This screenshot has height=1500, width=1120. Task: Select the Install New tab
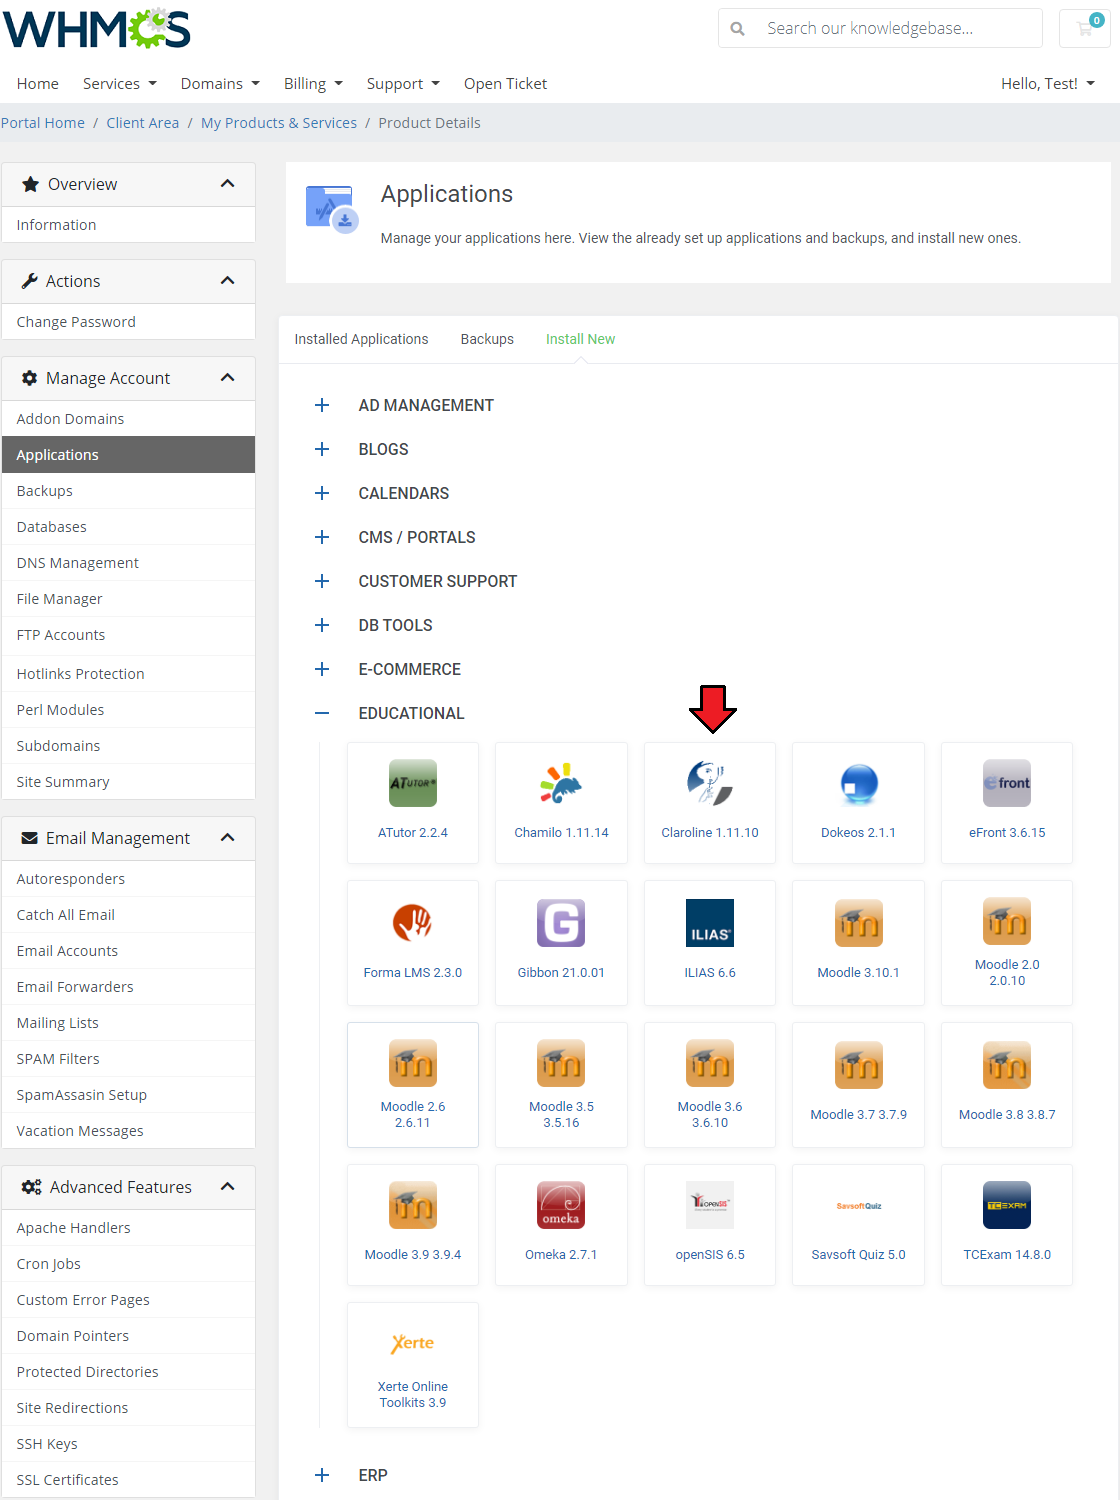coord(580,339)
